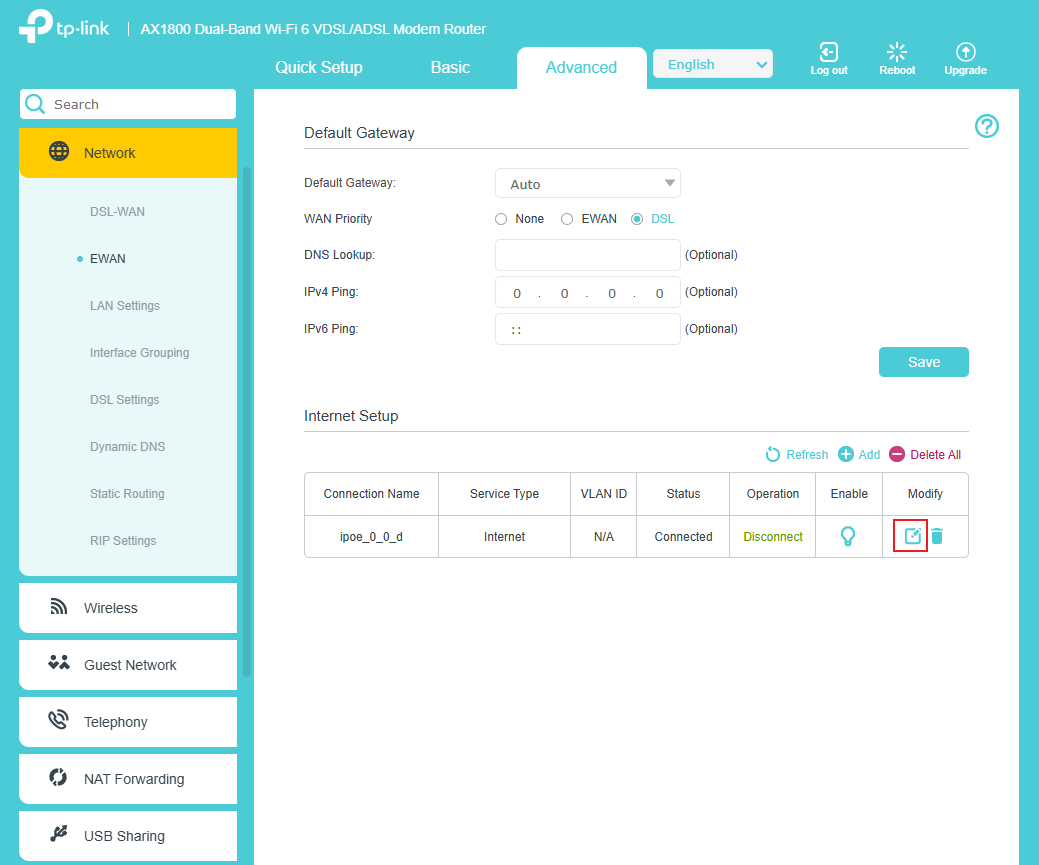1039x865 pixels.
Task: Click the Reboot icon
Action: (x=897, y=59)
